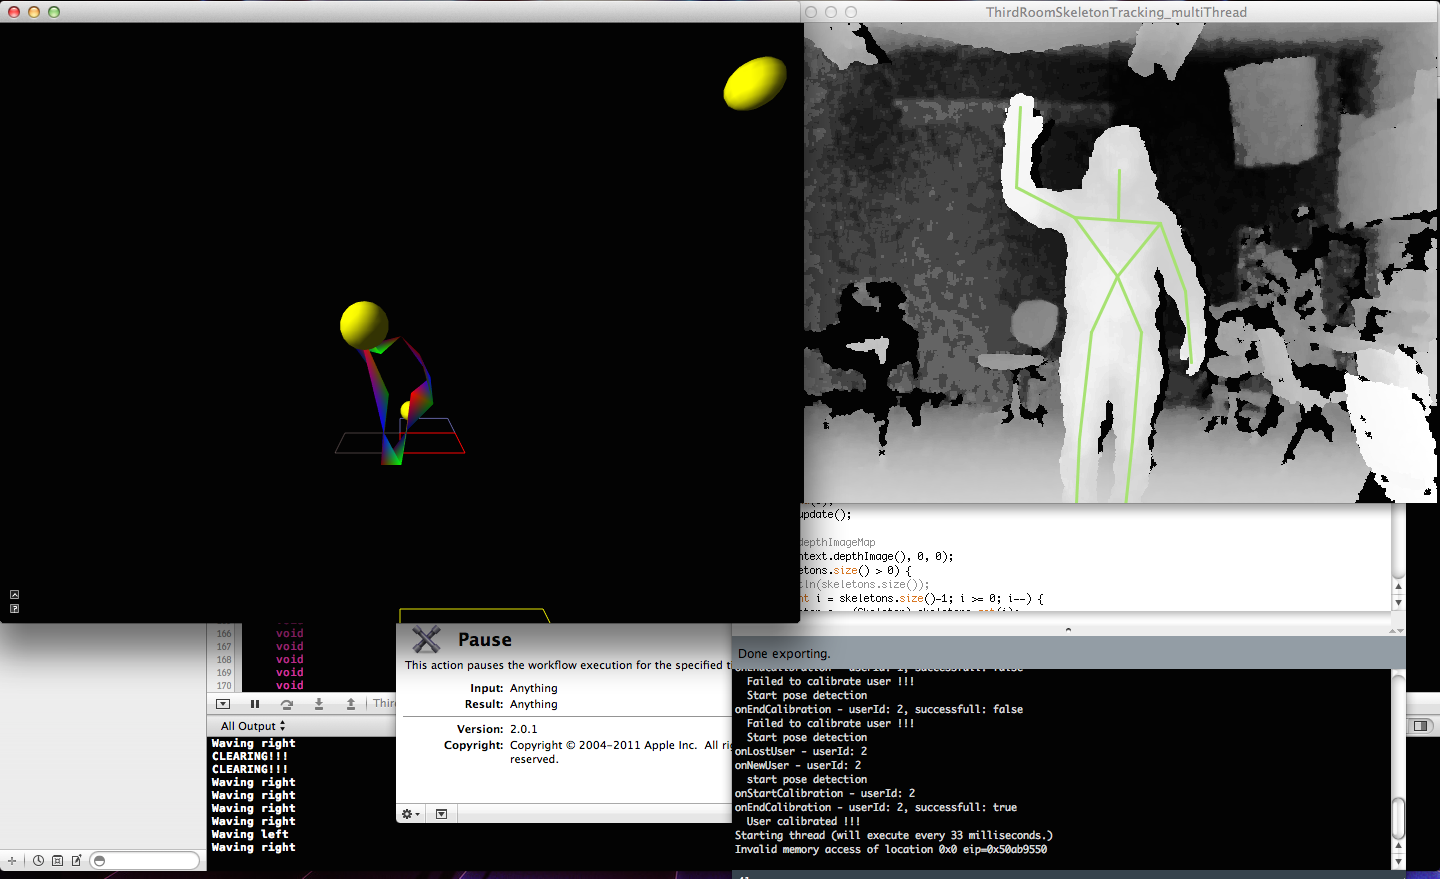Click the split-pane layout icon at right edge
Viewport: 1440px width, 879px height.
point(1420,726)
